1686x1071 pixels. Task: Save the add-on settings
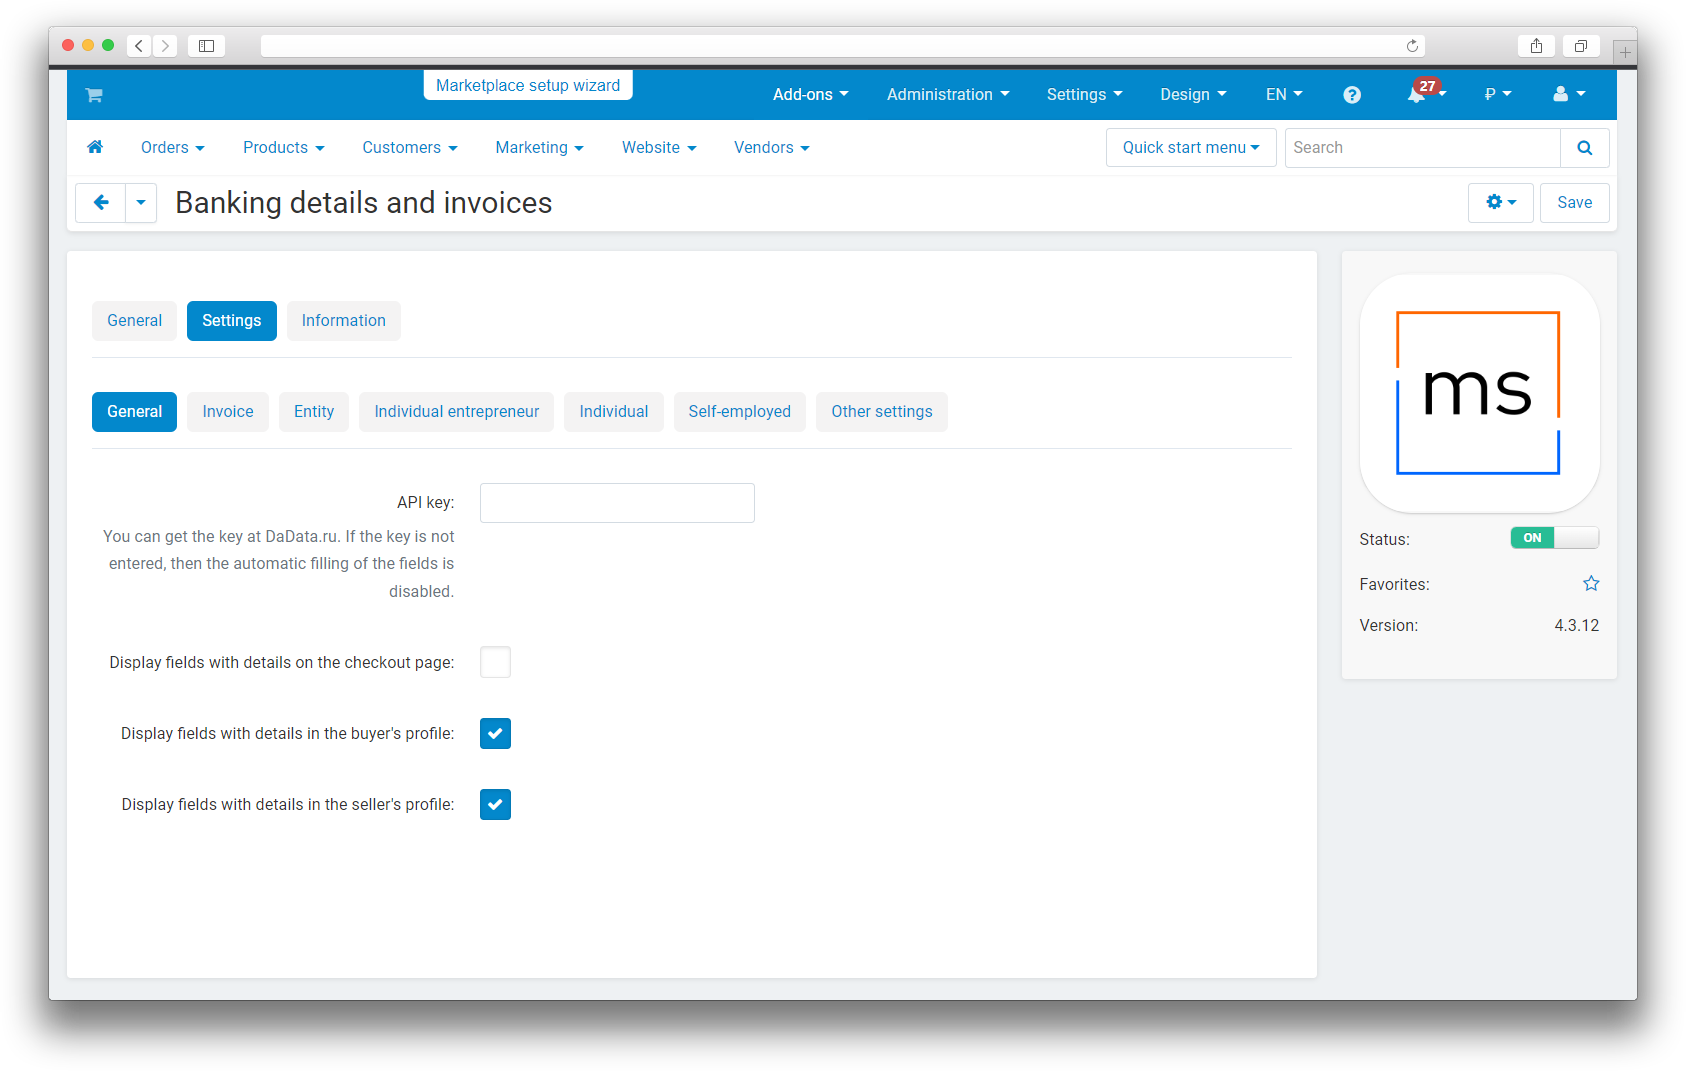(x=1574, y=203)
